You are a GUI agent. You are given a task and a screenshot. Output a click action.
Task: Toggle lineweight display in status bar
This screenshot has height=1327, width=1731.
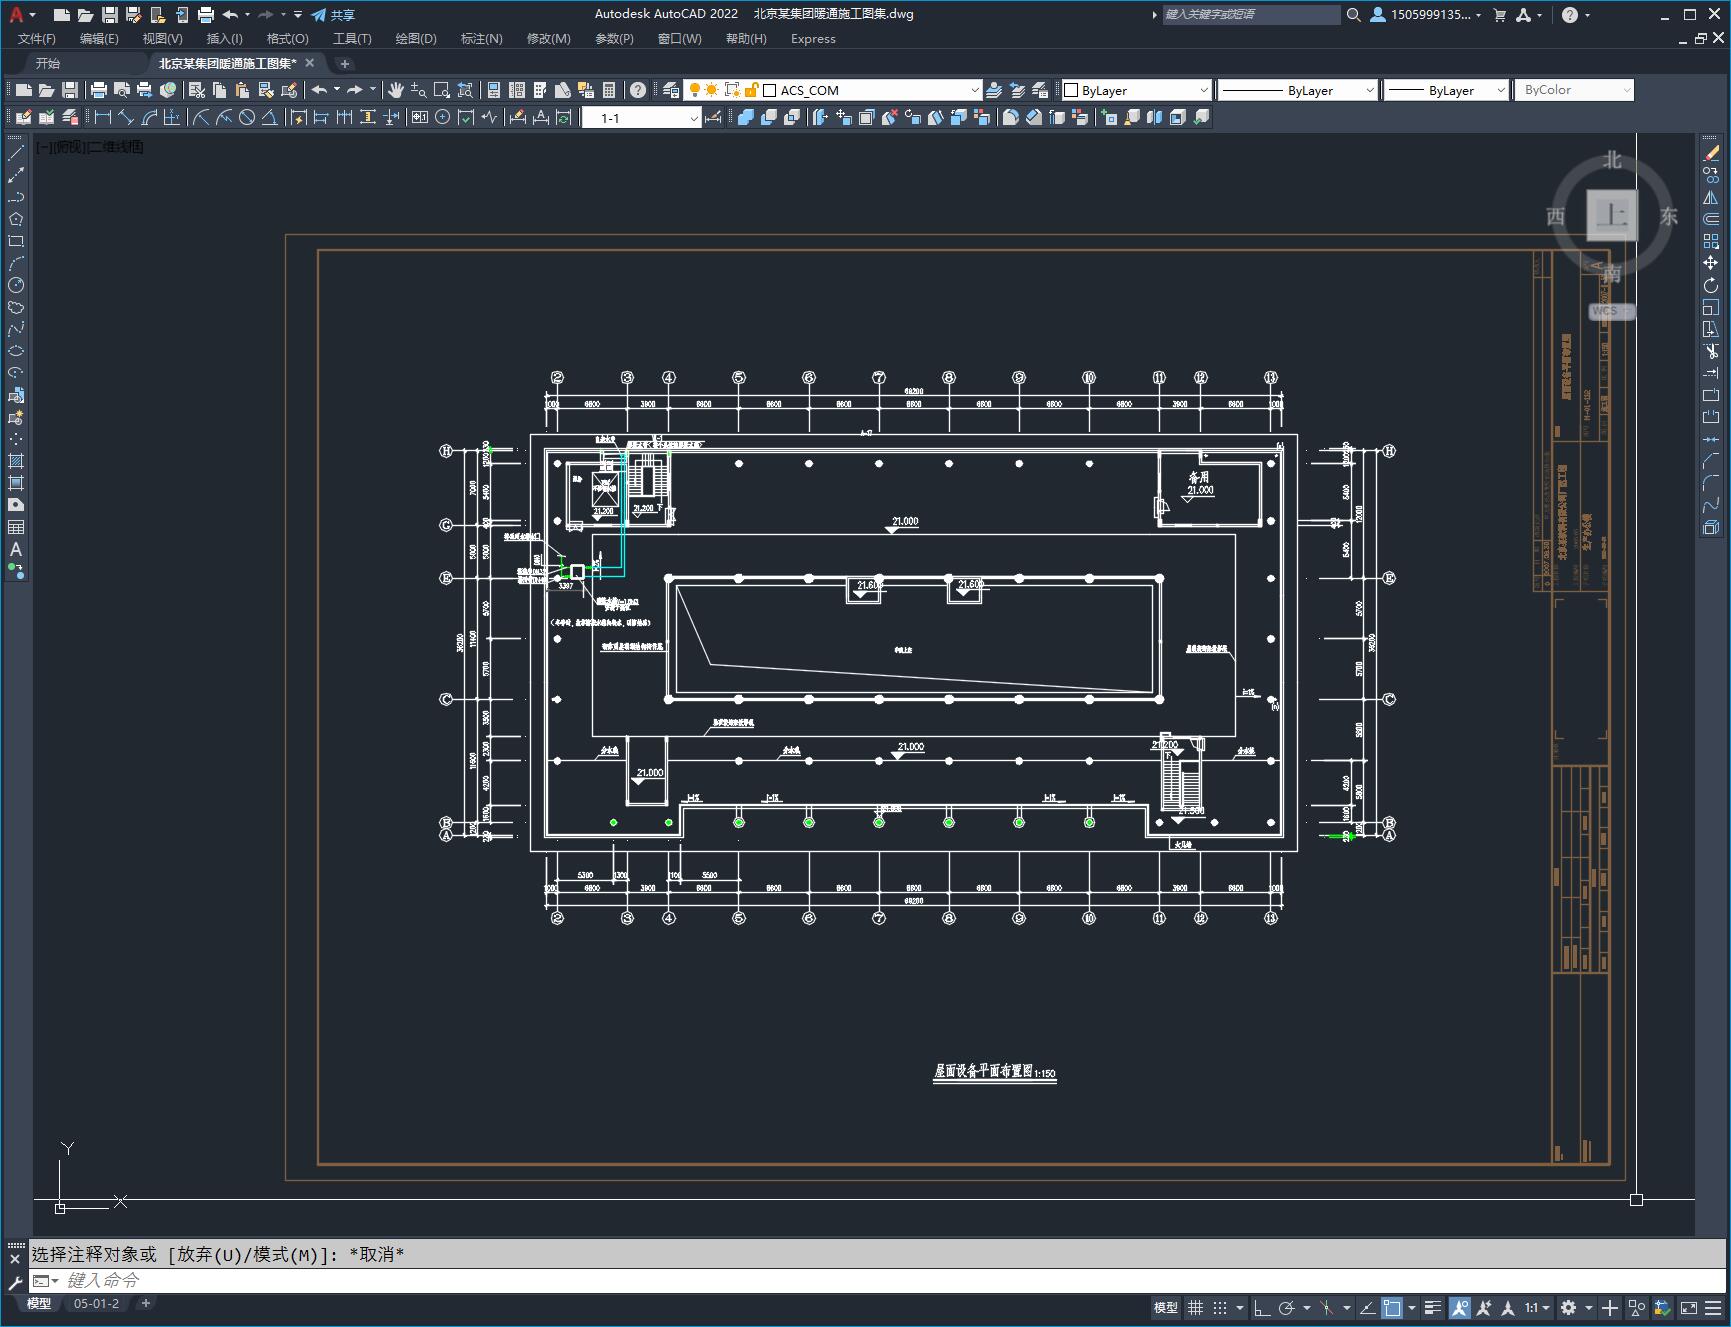[1433, 1307]
